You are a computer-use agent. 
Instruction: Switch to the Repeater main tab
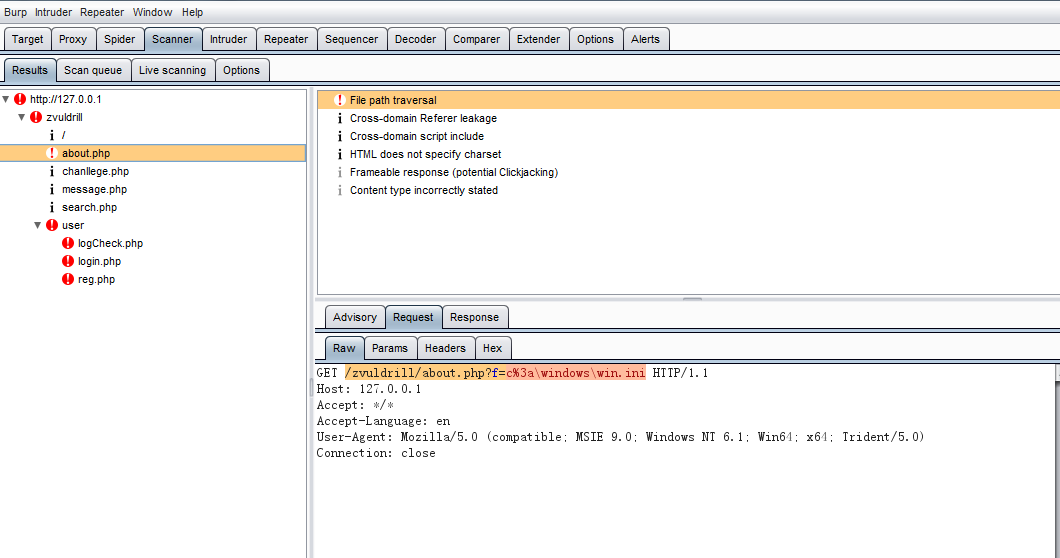pos(286,39)
